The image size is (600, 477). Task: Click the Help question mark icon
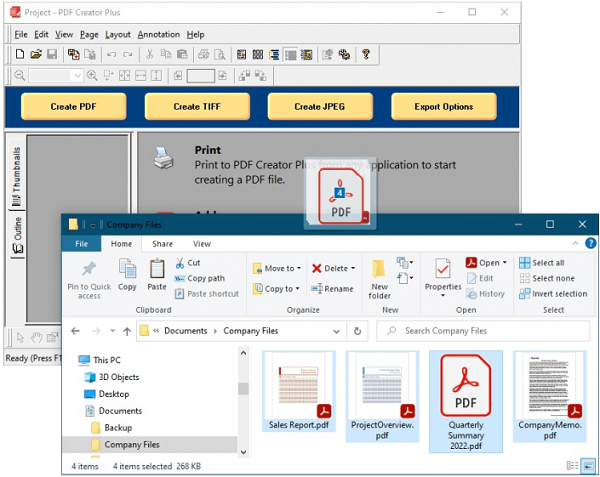(x=366, y=55)
